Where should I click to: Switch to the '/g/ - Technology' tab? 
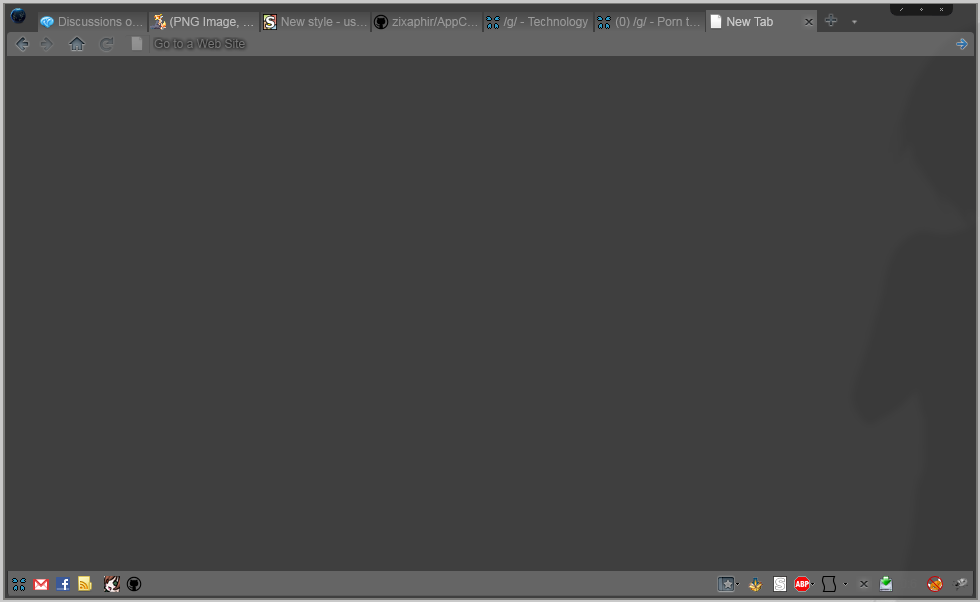[538, 22]
